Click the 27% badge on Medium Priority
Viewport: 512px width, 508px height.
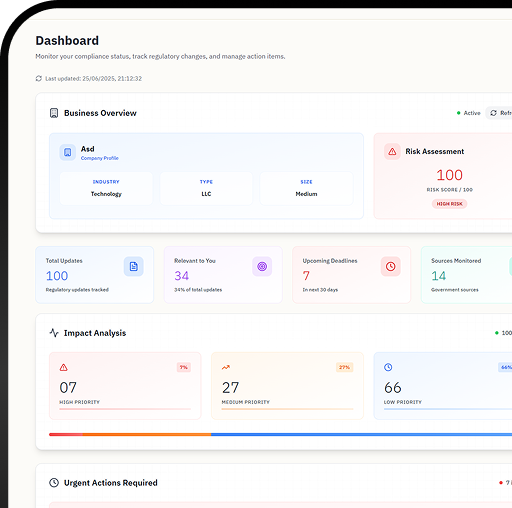click(344, 367)
